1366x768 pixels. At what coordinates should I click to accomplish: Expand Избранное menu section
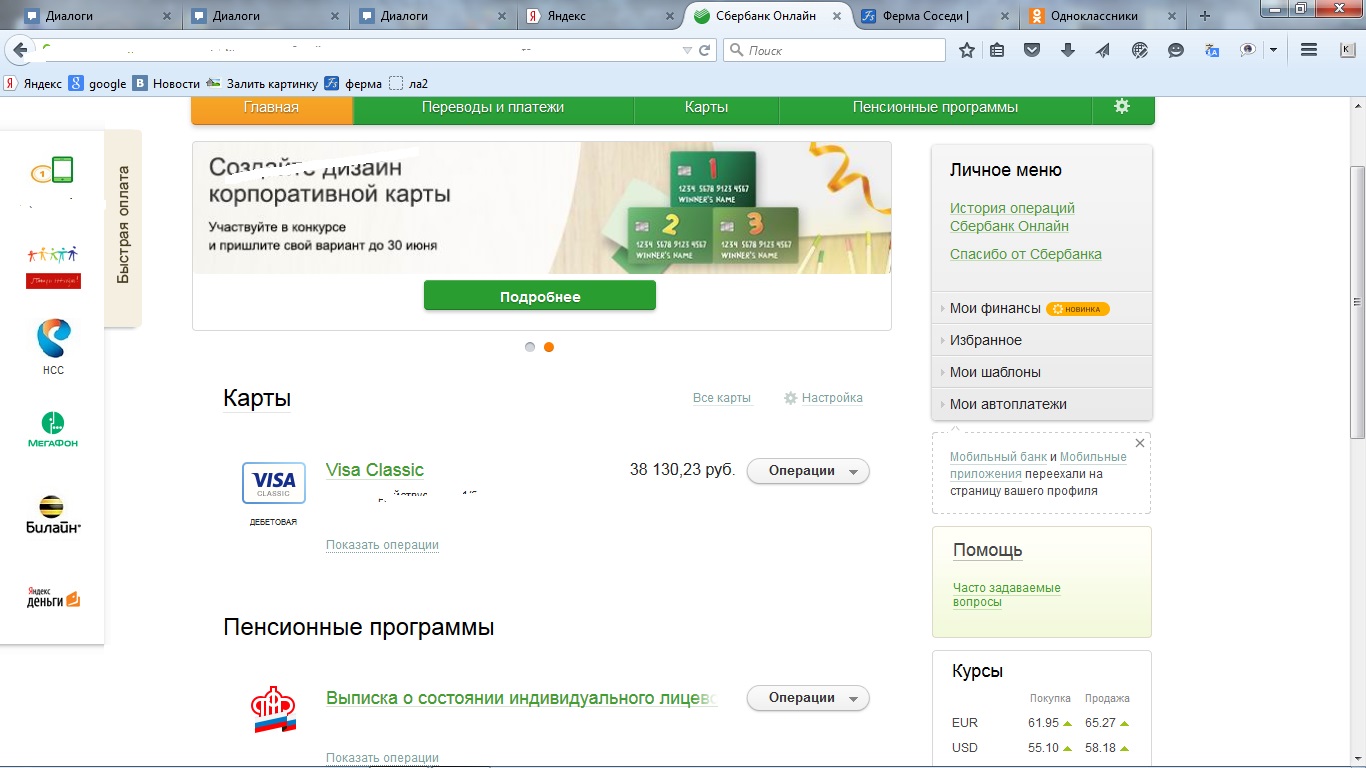pos(1041,340)
